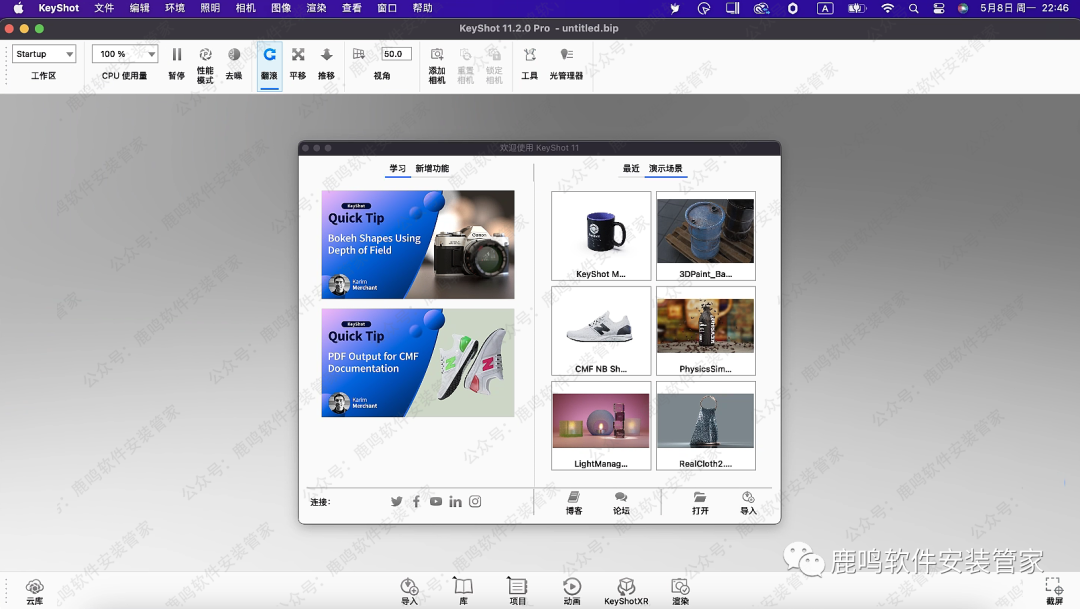The image size is (1080, 609).
Task: Expand the CPU usage 100% dropdown
Action: (124, 54)
